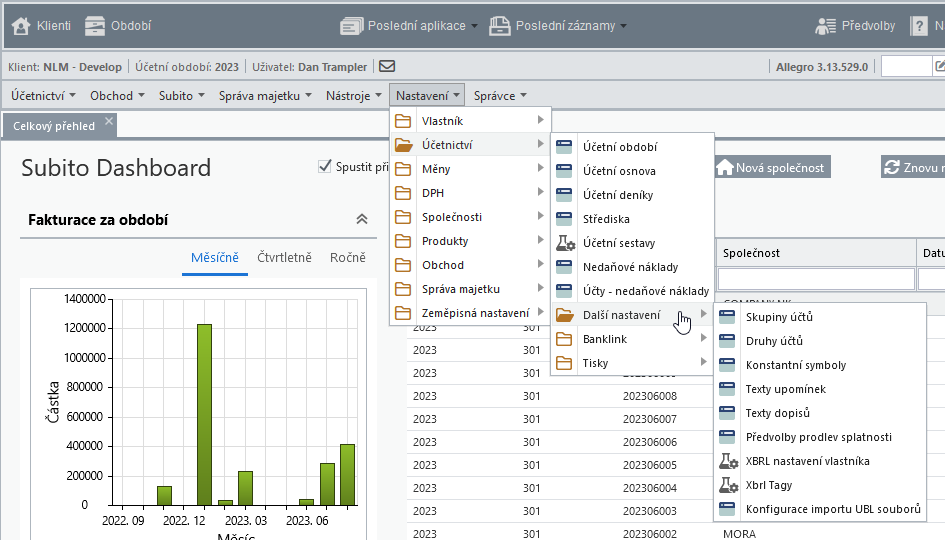
Task: Click table cell 202306003
Action: [650, 511]
